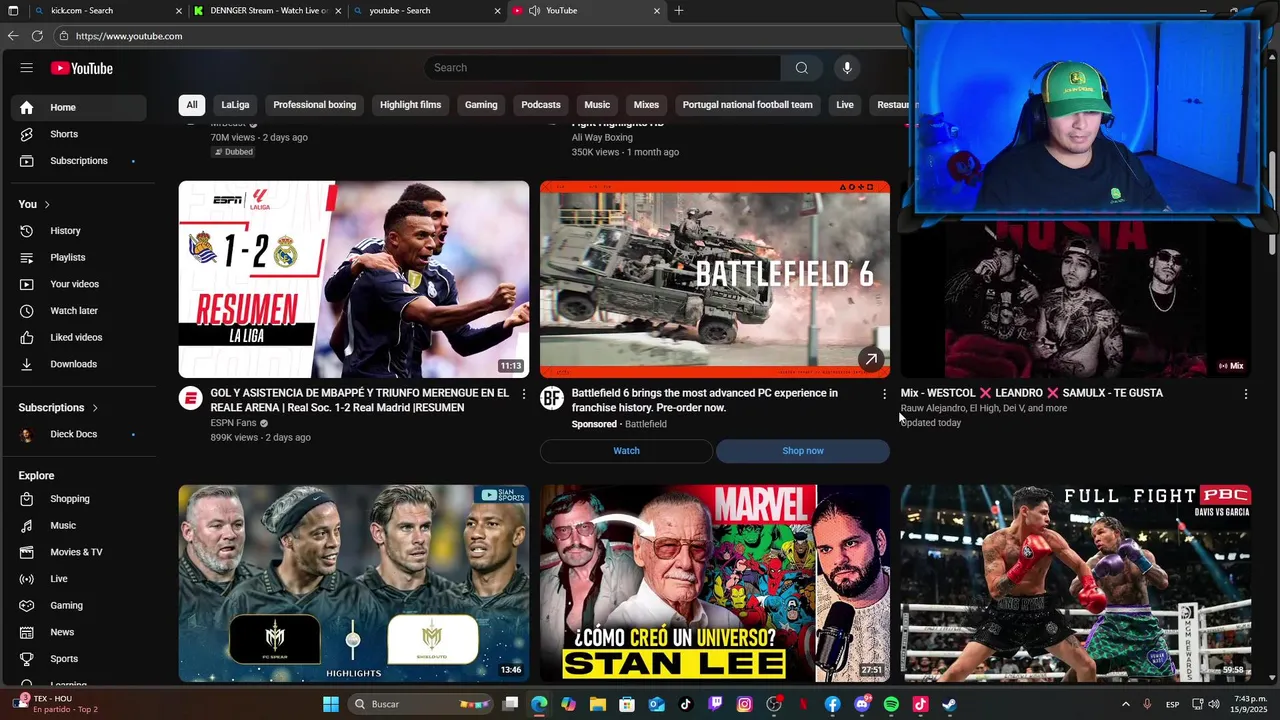Open options for the Battlefield 6 ad

pos(884,394)
